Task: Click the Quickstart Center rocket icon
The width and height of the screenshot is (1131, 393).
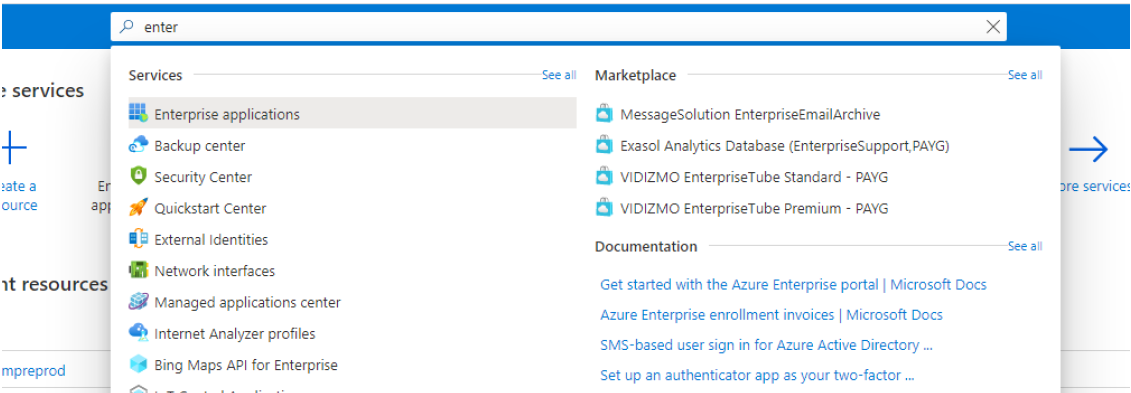Action: click(137, 208)
